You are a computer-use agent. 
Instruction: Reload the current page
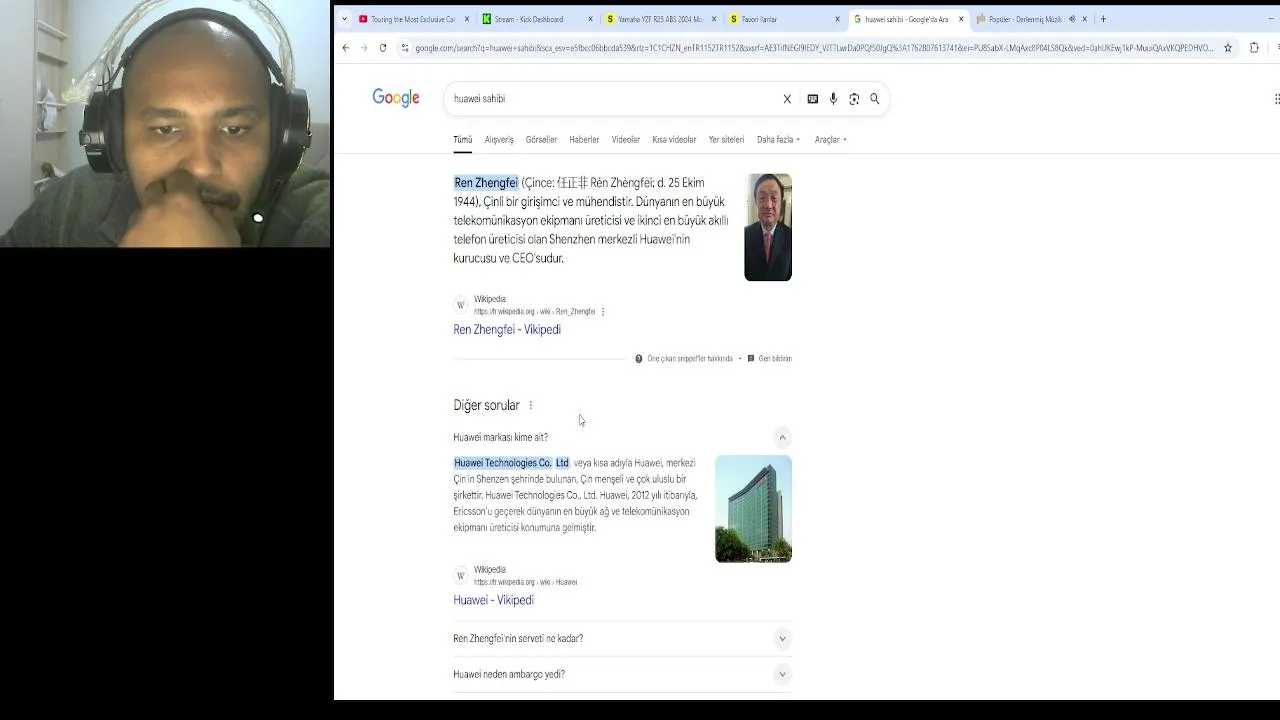[382, 48]
